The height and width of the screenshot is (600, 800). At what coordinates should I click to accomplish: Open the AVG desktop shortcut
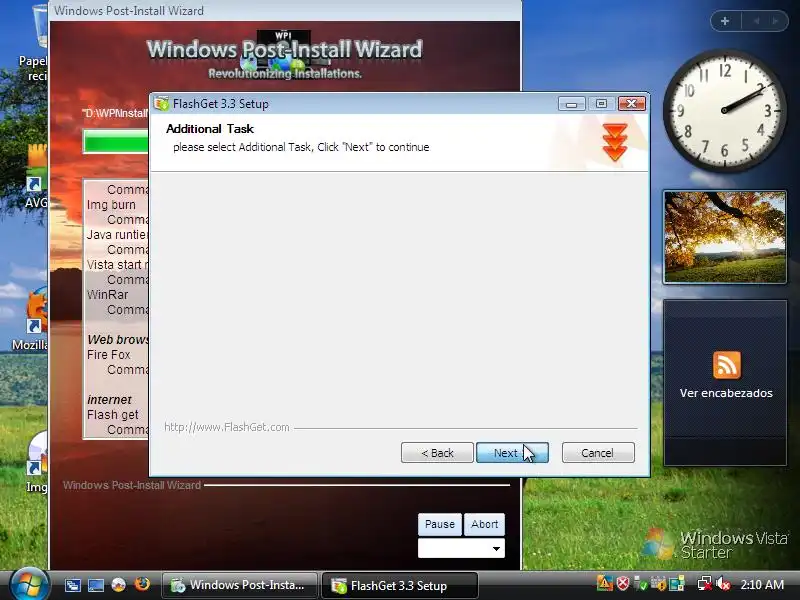[x=36, y=177]
